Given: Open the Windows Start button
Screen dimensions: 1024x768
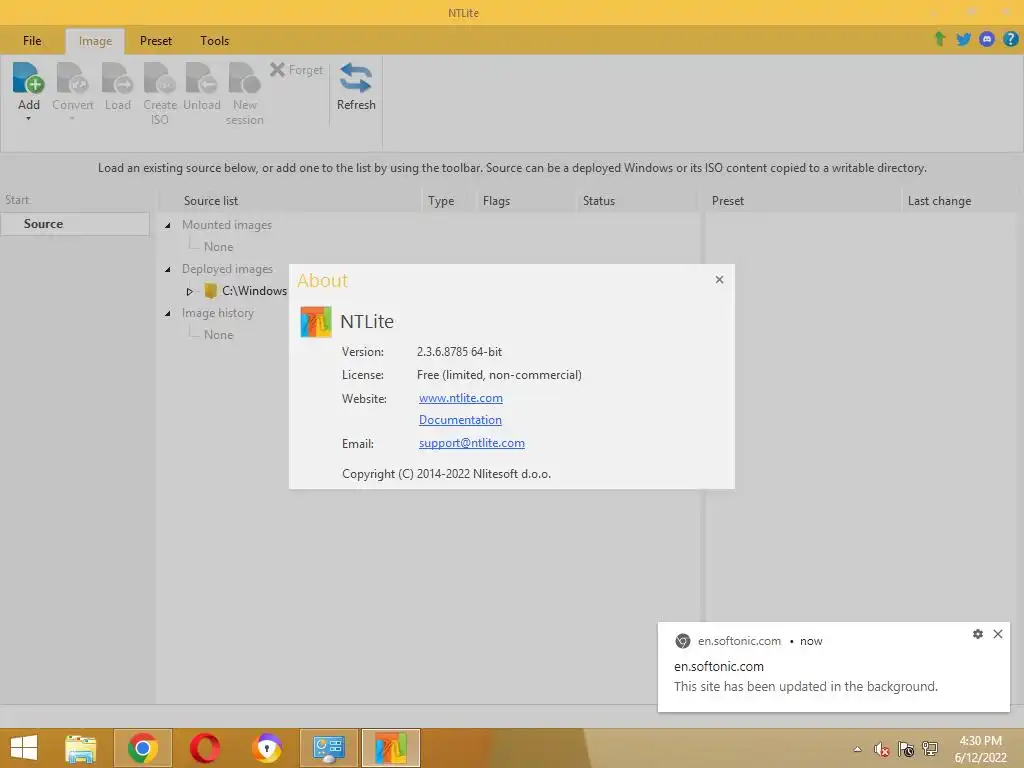Looking at the screenshot, I should tap(24, 748).
